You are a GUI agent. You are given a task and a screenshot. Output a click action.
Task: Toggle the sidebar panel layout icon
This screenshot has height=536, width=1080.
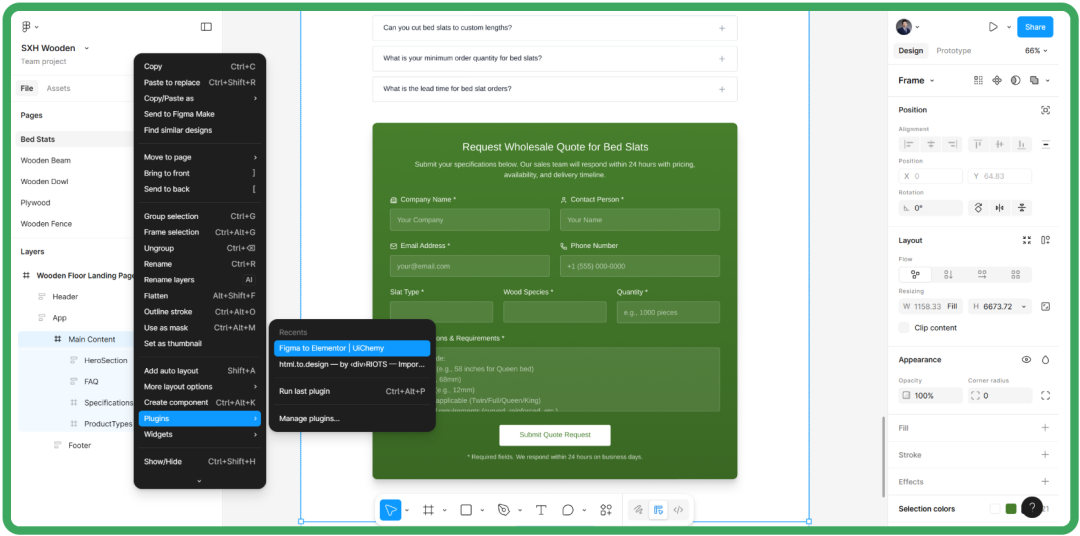[x=206, y=27]
